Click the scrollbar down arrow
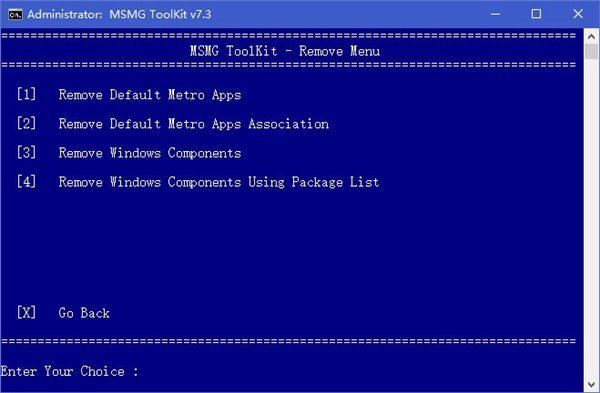The image size is (600, 393). tap(591, 384)
